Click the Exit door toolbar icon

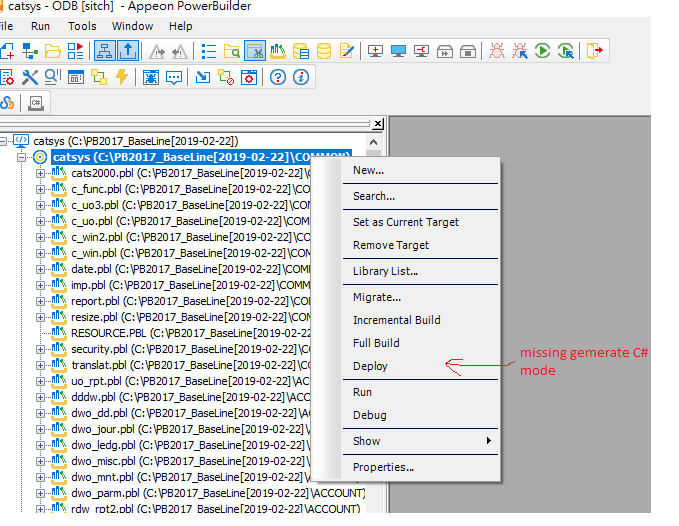pyautogui.click(x=596, y=50)
